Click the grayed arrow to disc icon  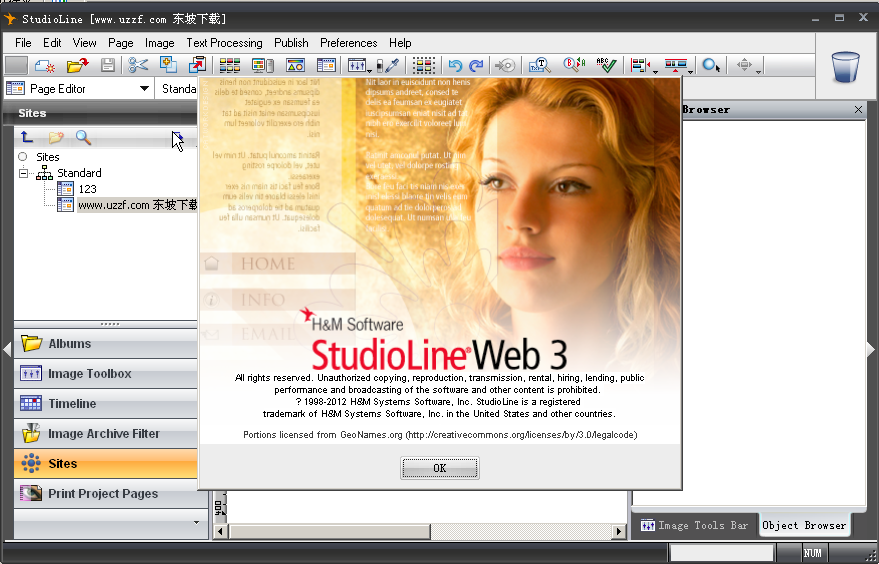[505, 66]
